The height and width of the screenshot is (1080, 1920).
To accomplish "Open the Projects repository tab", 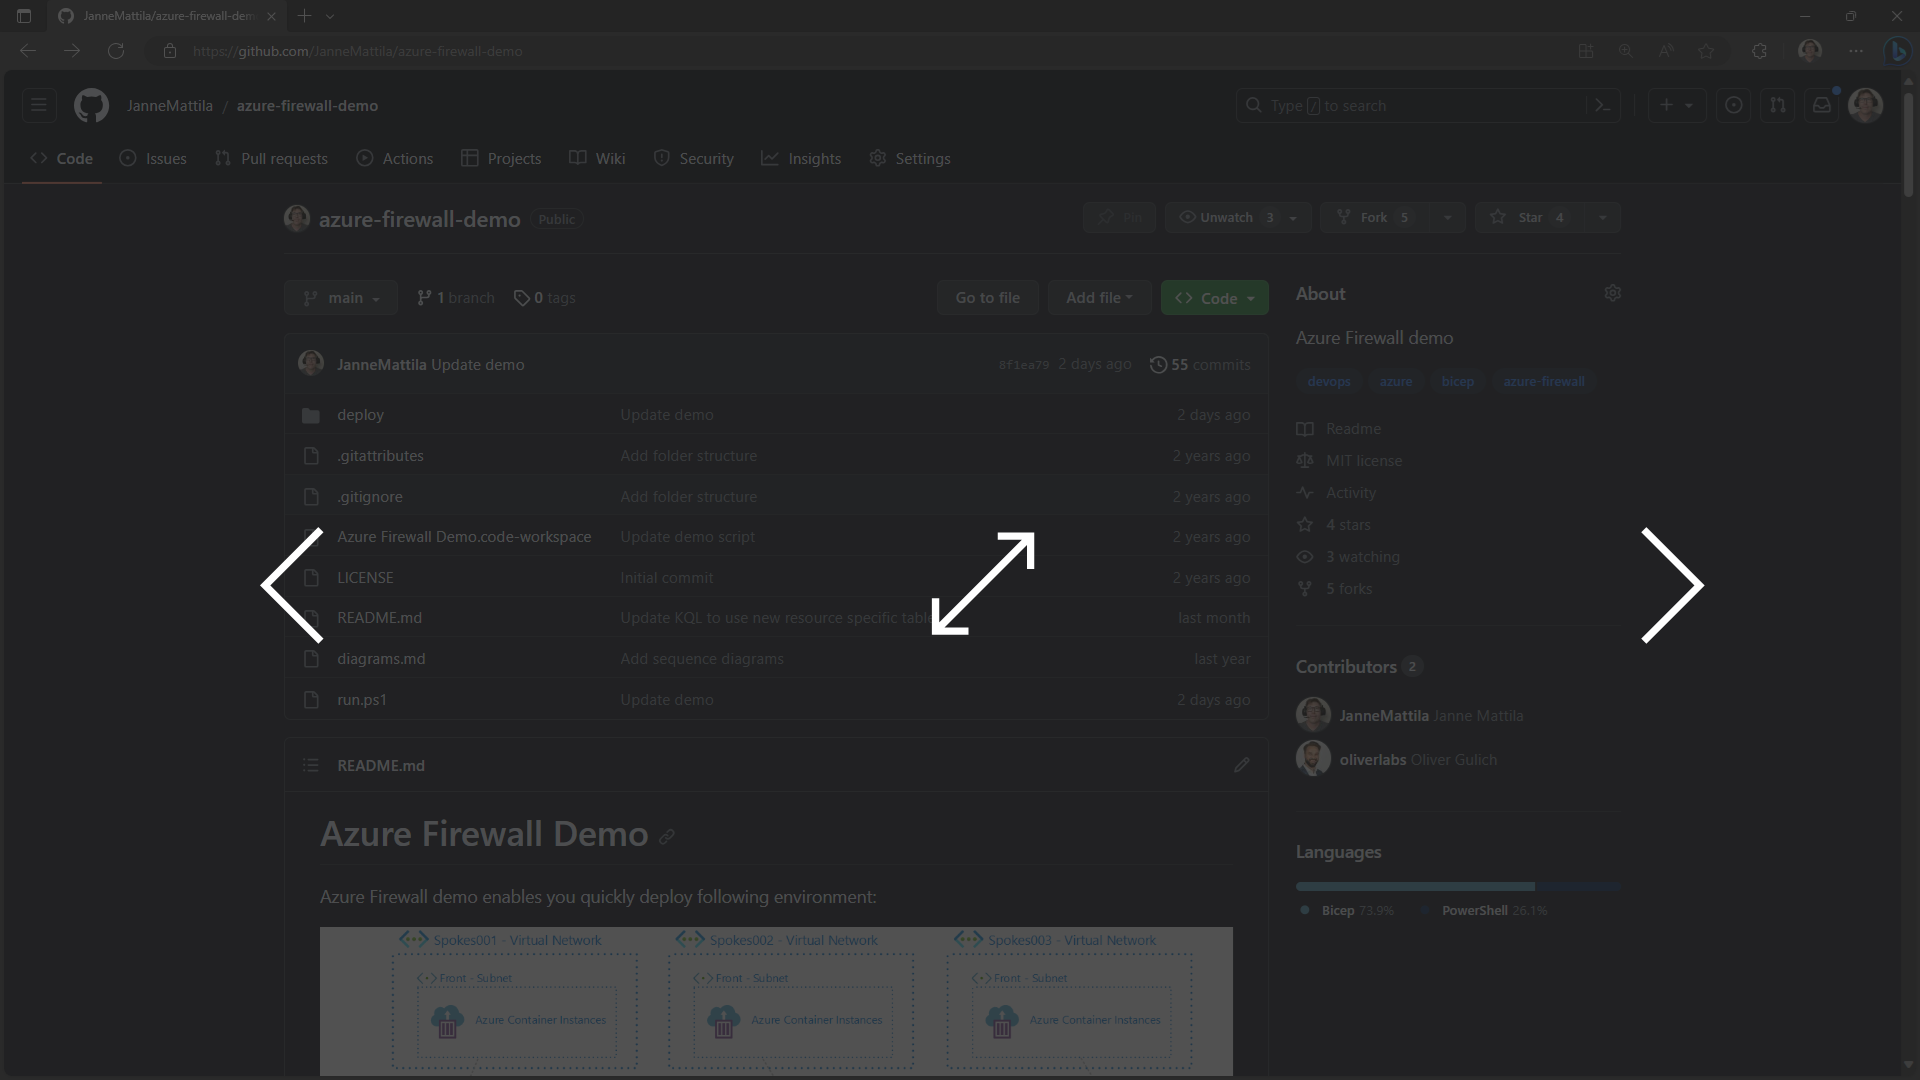I will point(501,159).
